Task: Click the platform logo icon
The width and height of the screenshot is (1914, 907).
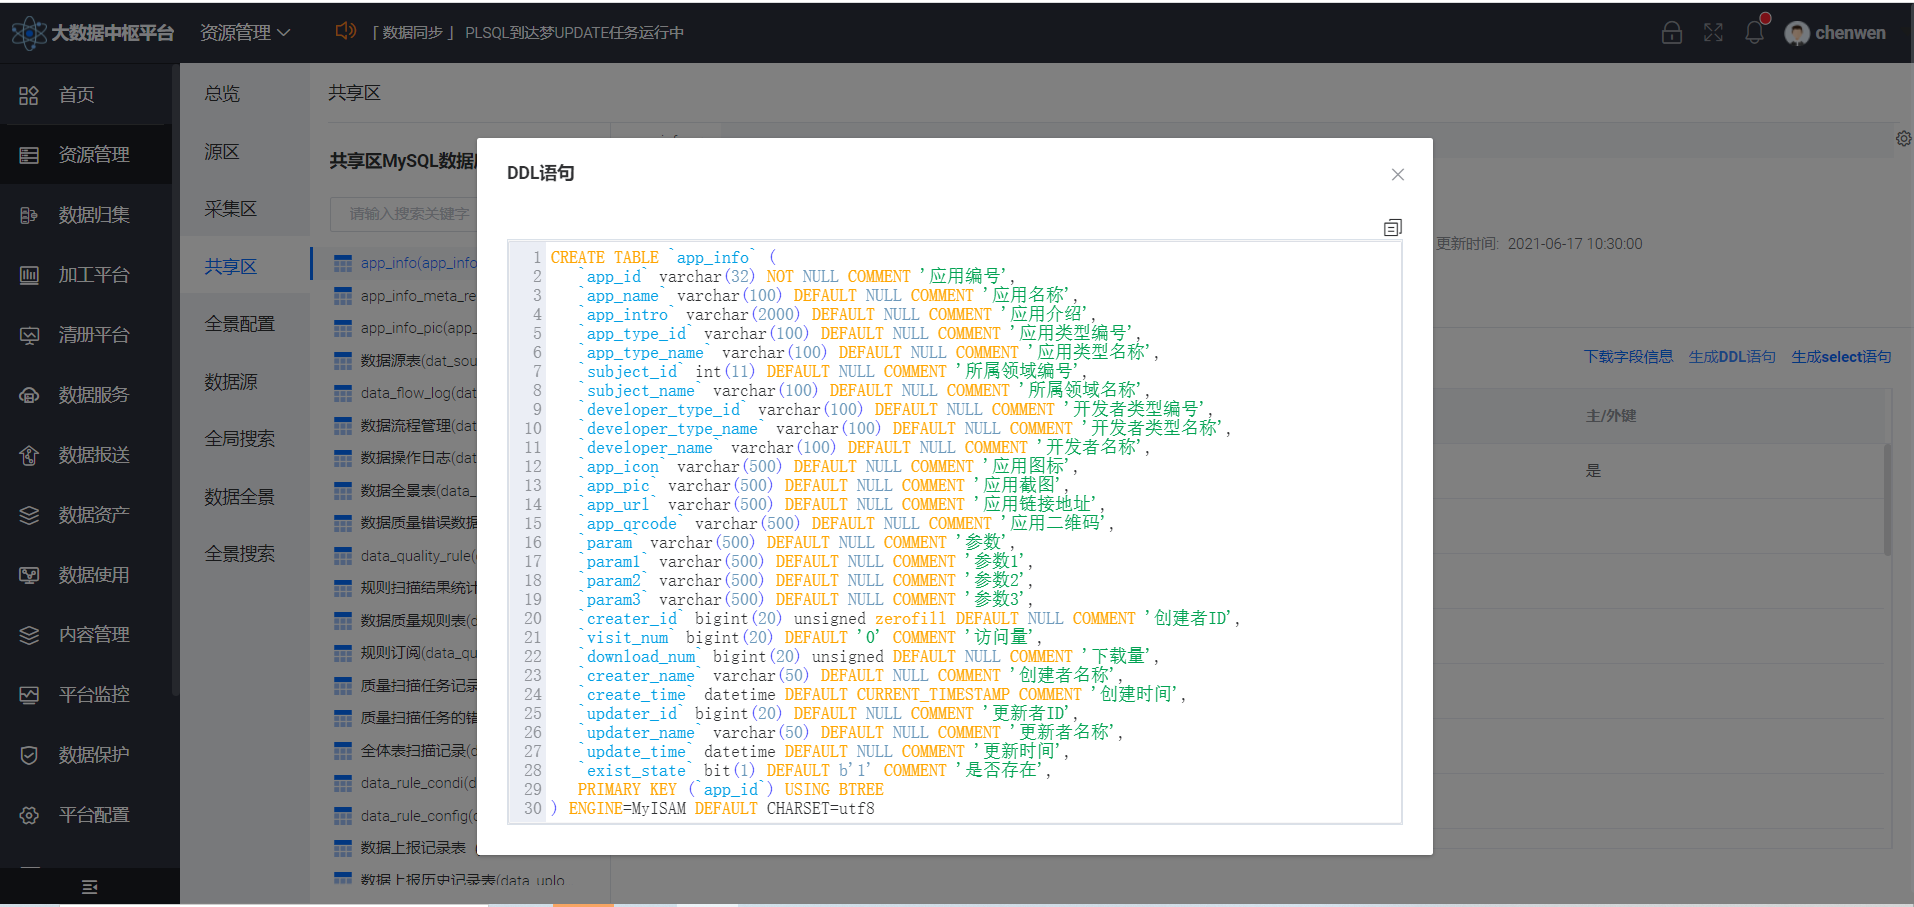Action: click(28, 32)
